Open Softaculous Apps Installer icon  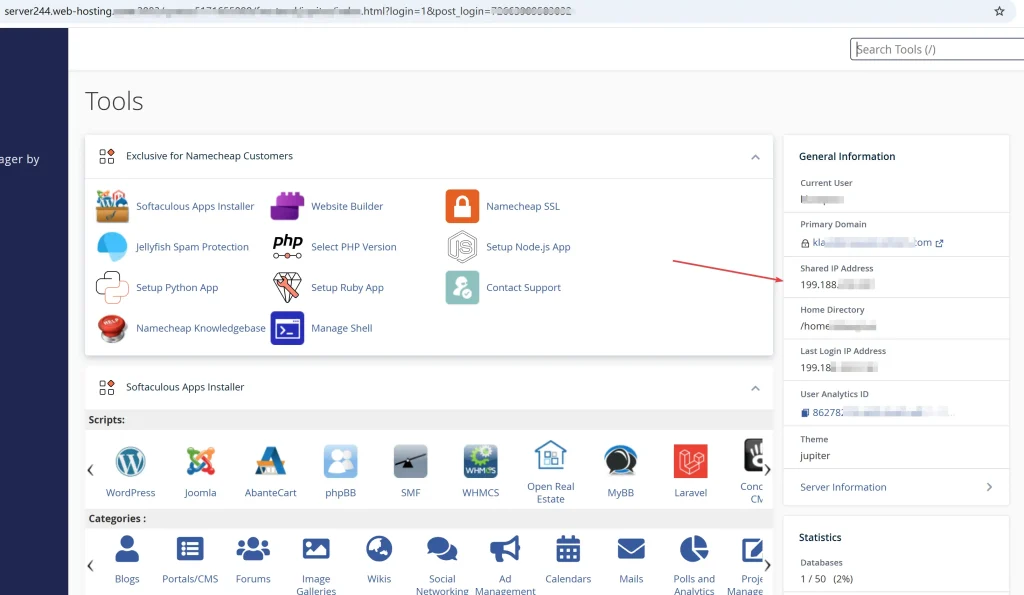(x=112, y=206)
